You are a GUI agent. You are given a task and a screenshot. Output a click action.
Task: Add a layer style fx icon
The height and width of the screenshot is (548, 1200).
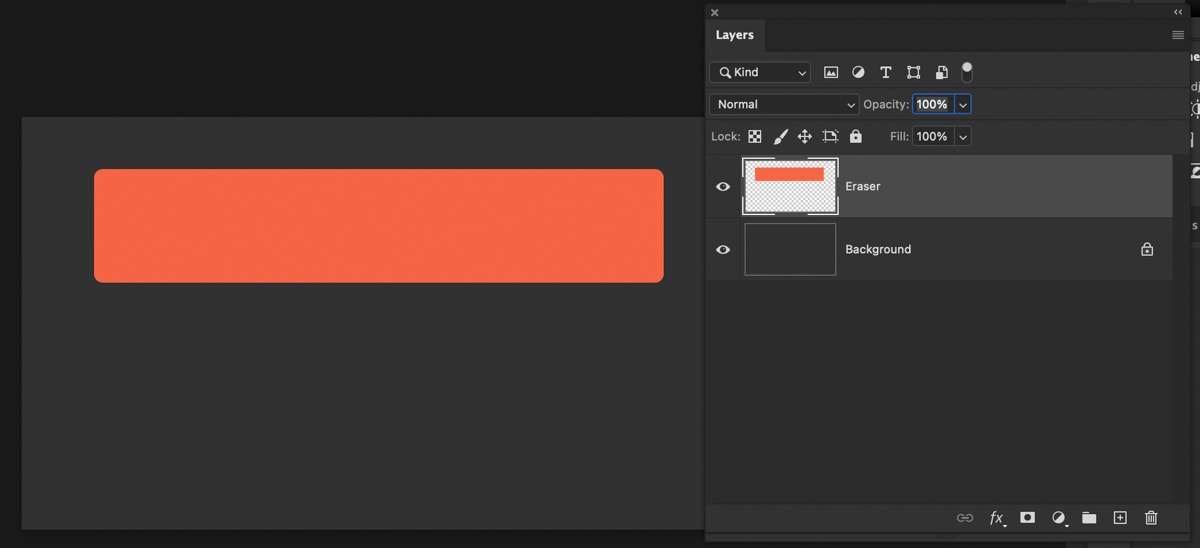point(997,517)
